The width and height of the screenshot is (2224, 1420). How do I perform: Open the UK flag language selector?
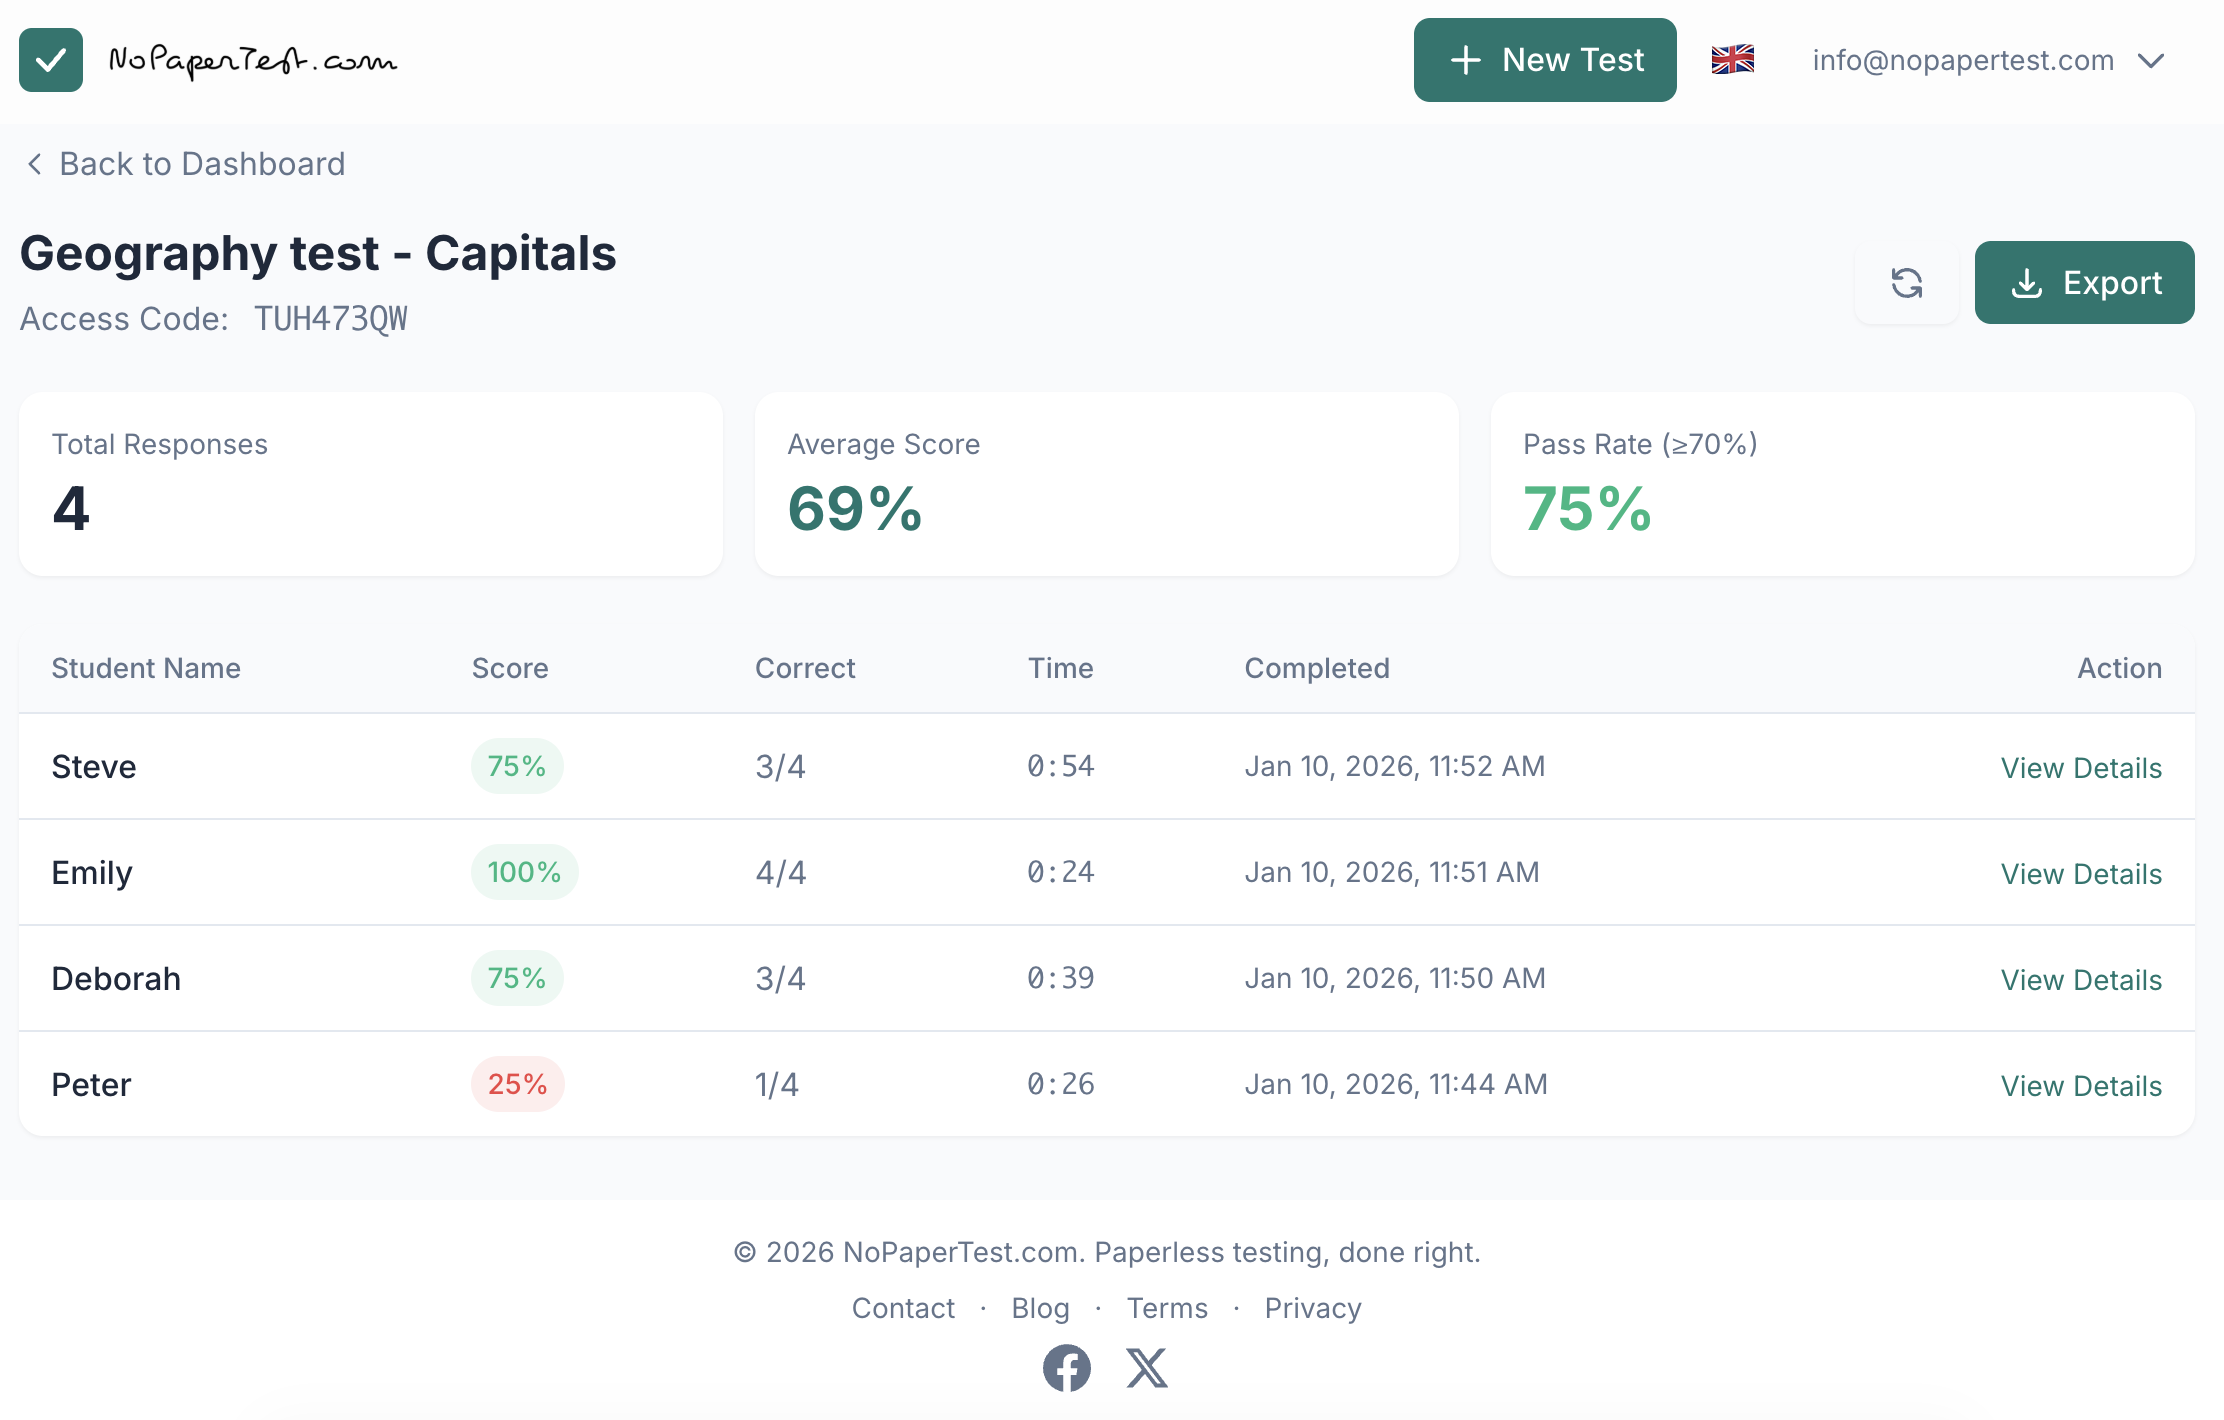[x=1732, y=60]
